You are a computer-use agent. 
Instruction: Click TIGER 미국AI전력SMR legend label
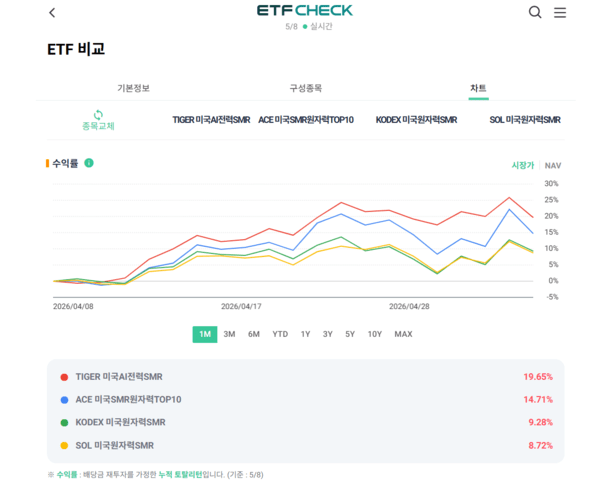pos(119,377)
